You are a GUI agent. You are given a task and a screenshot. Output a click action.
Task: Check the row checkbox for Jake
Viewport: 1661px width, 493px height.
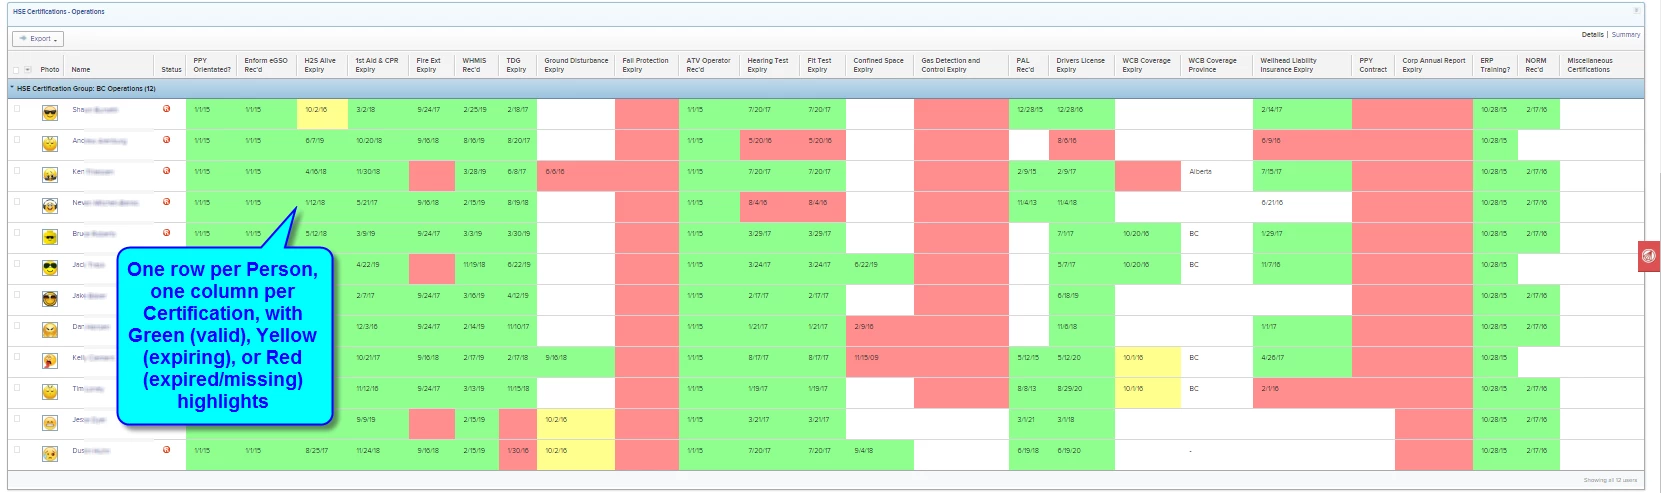(16, 295)
